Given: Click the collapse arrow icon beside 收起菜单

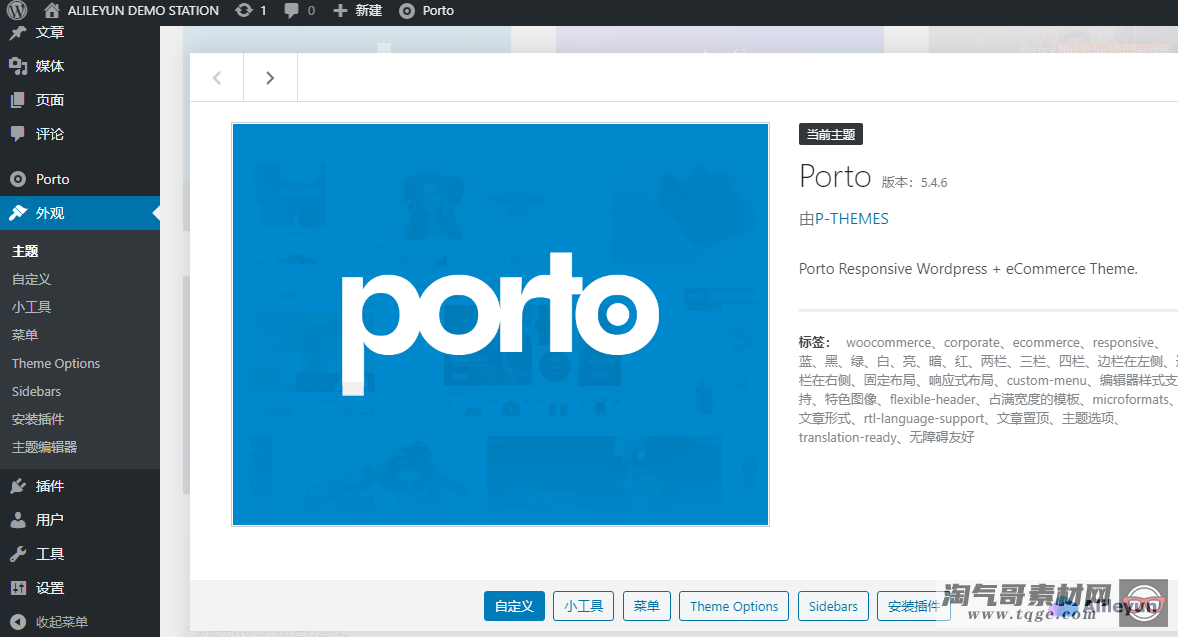Looking at the screenshot, I should click(x=18, y=622).
